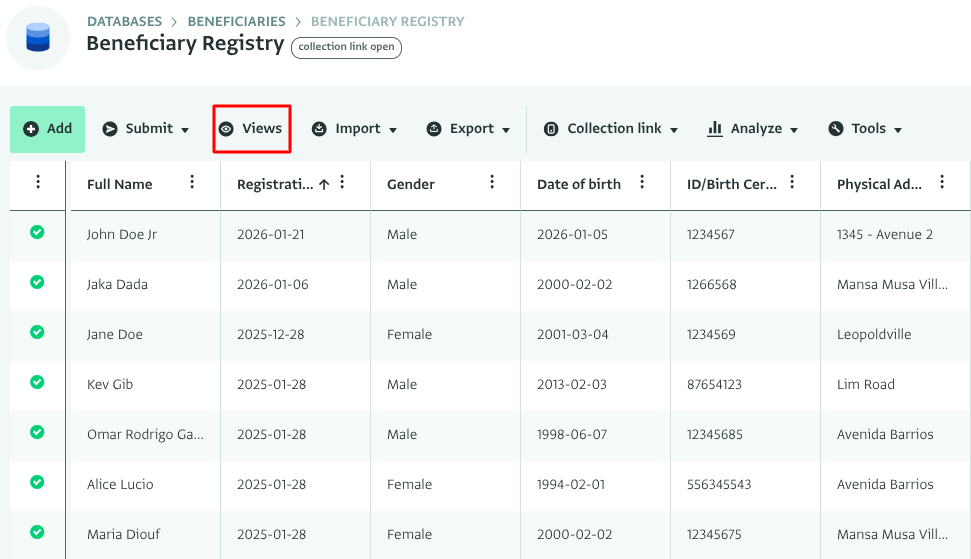Go to Beneficiaries breadcrumb link

point(236,21)
